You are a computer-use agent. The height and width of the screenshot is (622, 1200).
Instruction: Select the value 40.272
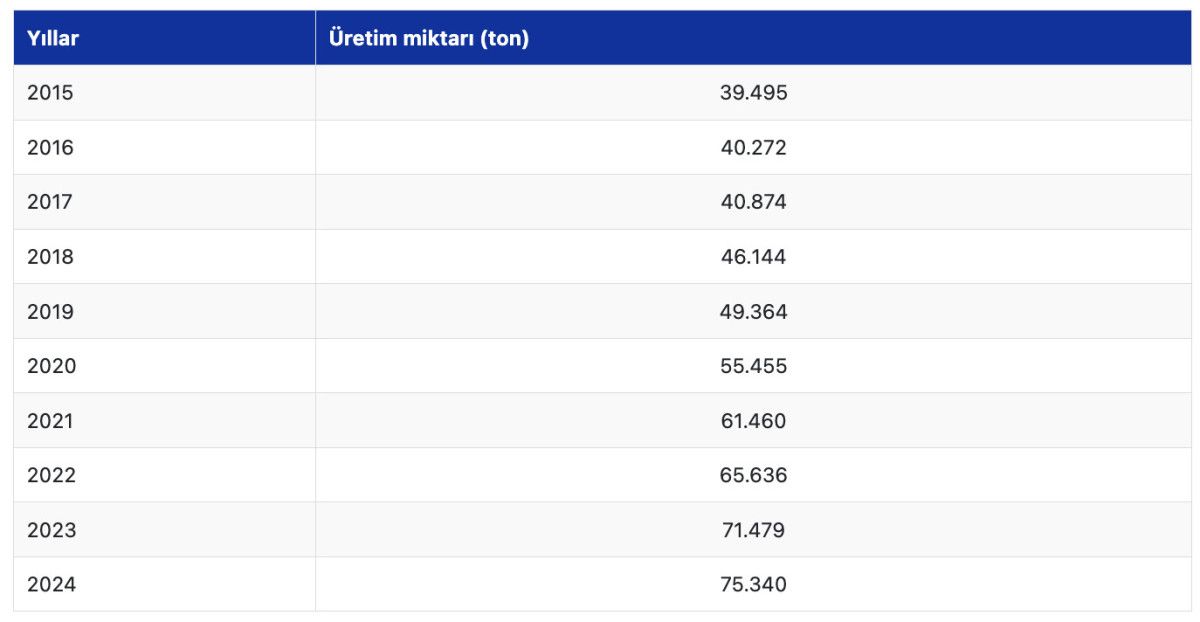point(753,148)
